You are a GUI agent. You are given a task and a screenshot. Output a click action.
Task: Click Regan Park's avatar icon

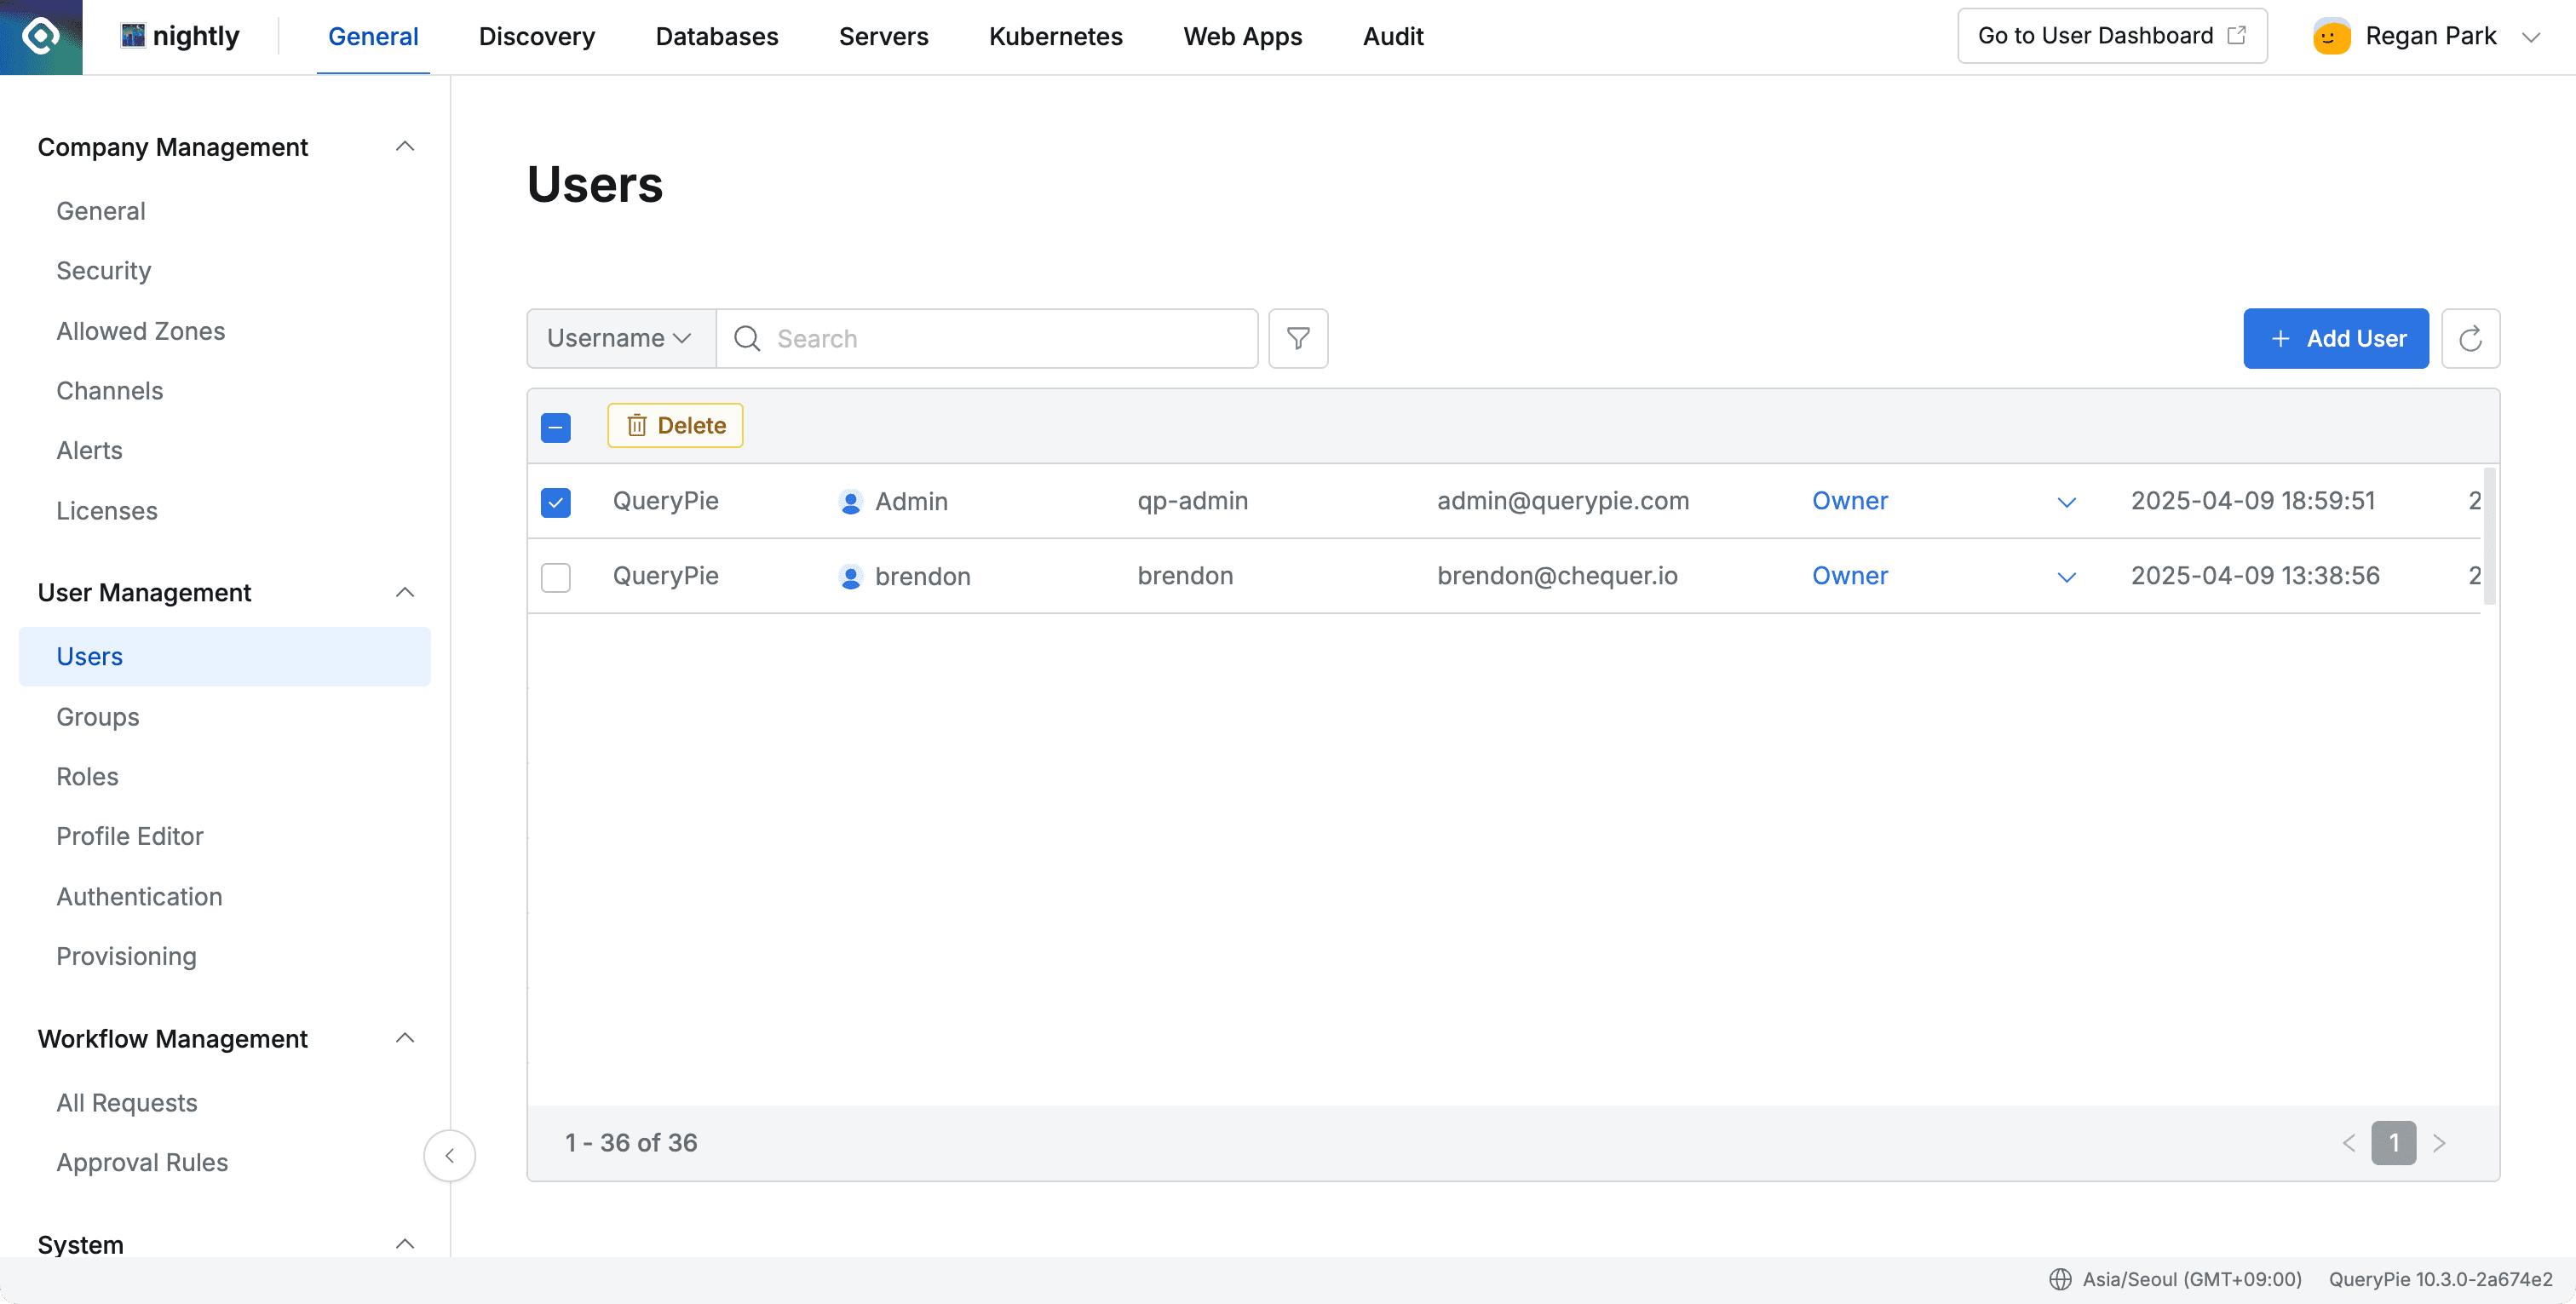2331,37
